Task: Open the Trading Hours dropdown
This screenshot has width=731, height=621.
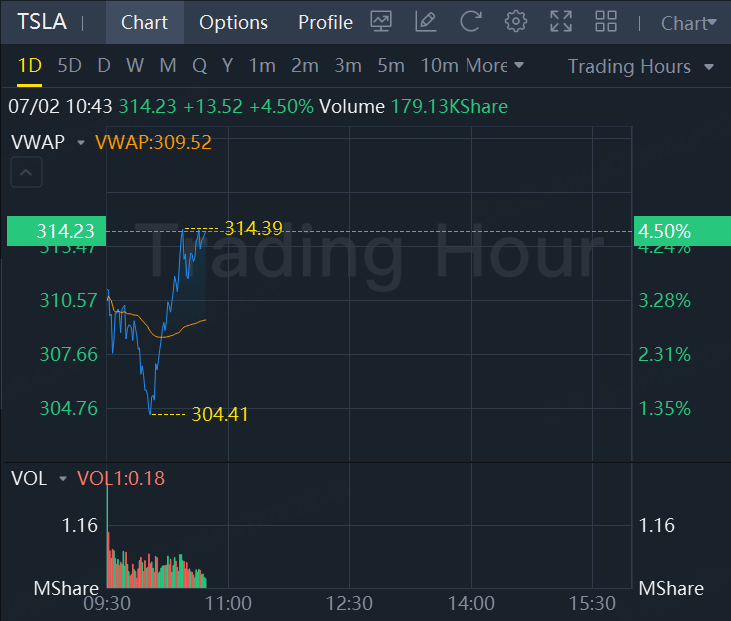Action: (x=641, y=67)
